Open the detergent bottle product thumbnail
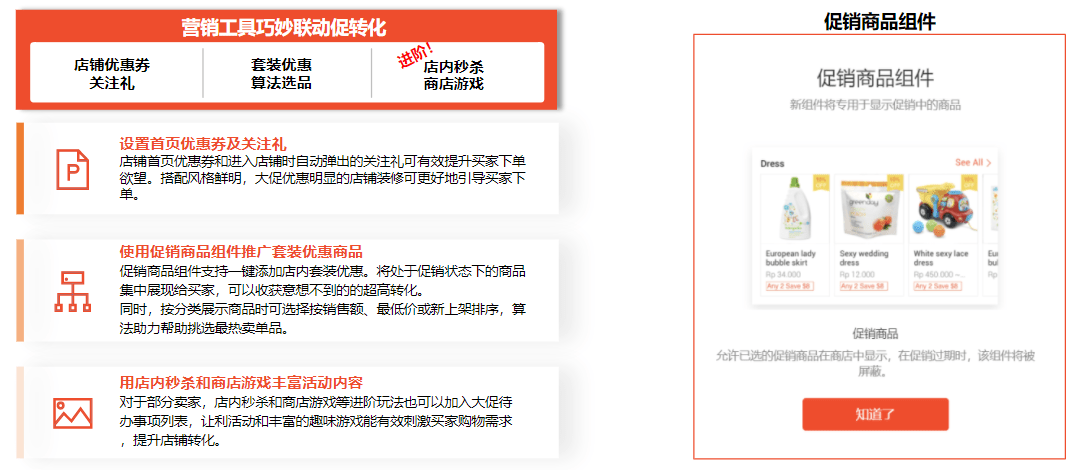Screen dimensions: 1080x470 click(x=796, y=209)
